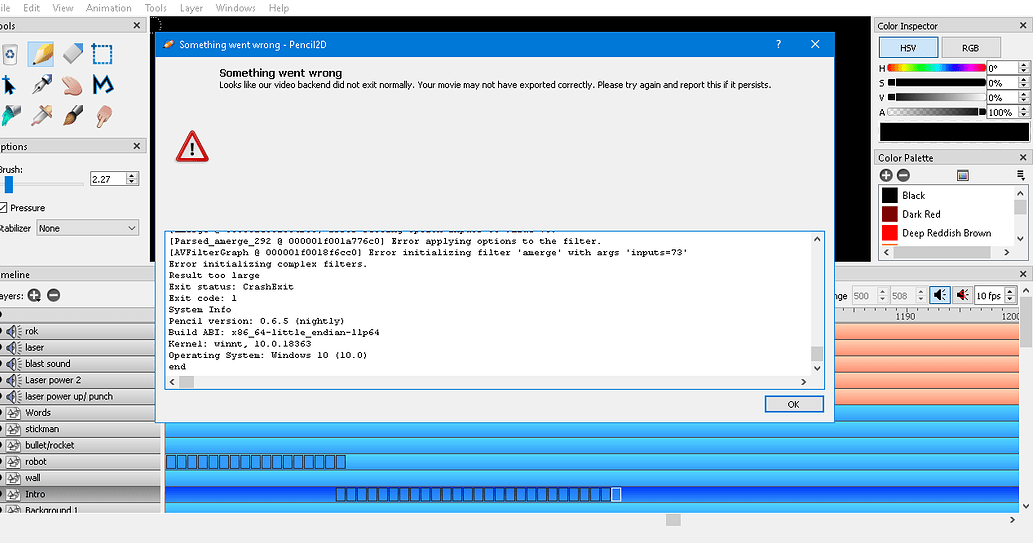1033x543 pixels.
Task: Select the Dark Red palette swatch
Action: (x=890, y=214)
